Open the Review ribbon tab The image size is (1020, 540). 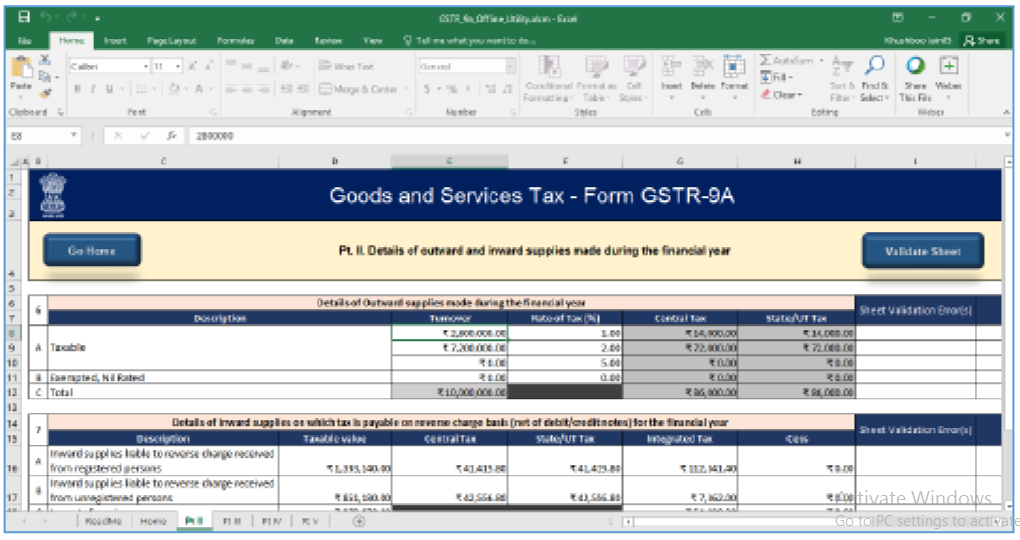point(329,40)
